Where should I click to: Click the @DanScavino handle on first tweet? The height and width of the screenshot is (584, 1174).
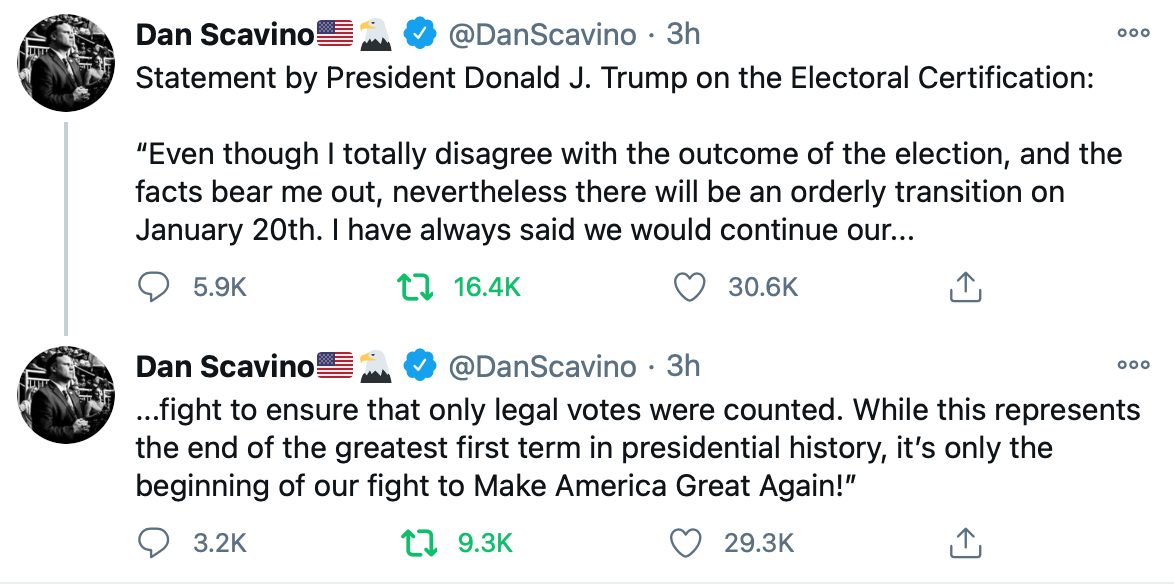pos(542,34)
